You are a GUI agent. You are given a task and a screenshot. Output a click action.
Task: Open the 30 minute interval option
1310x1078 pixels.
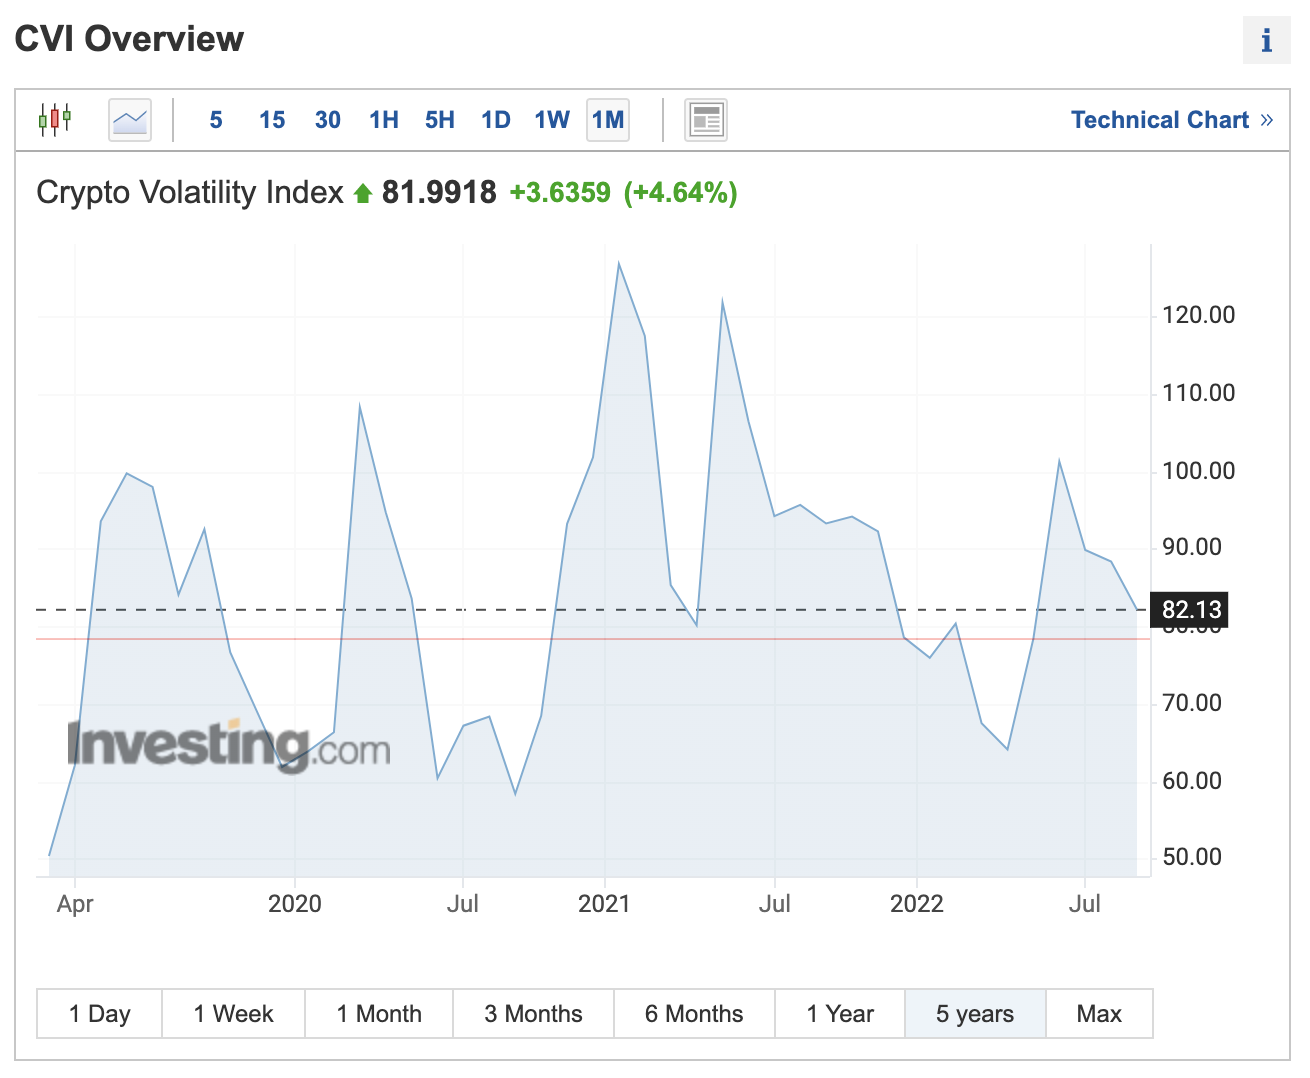(327, 119)
